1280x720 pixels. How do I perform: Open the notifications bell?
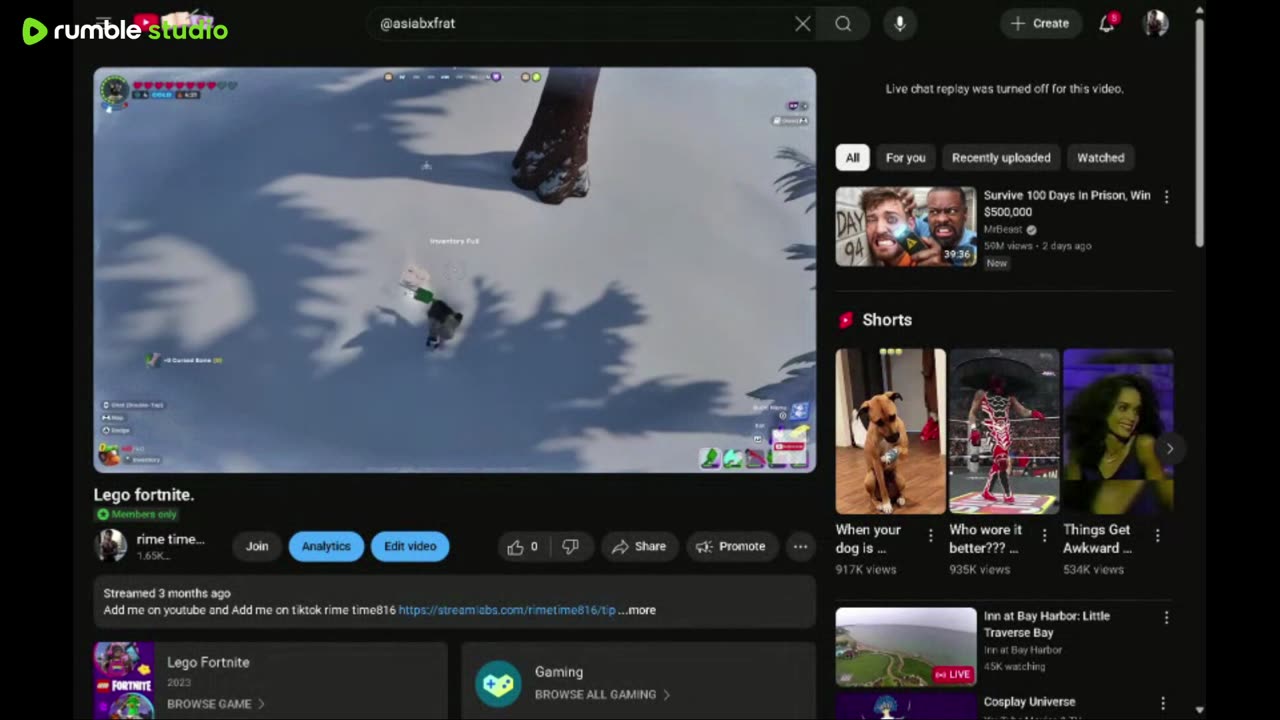point(1107,23)
